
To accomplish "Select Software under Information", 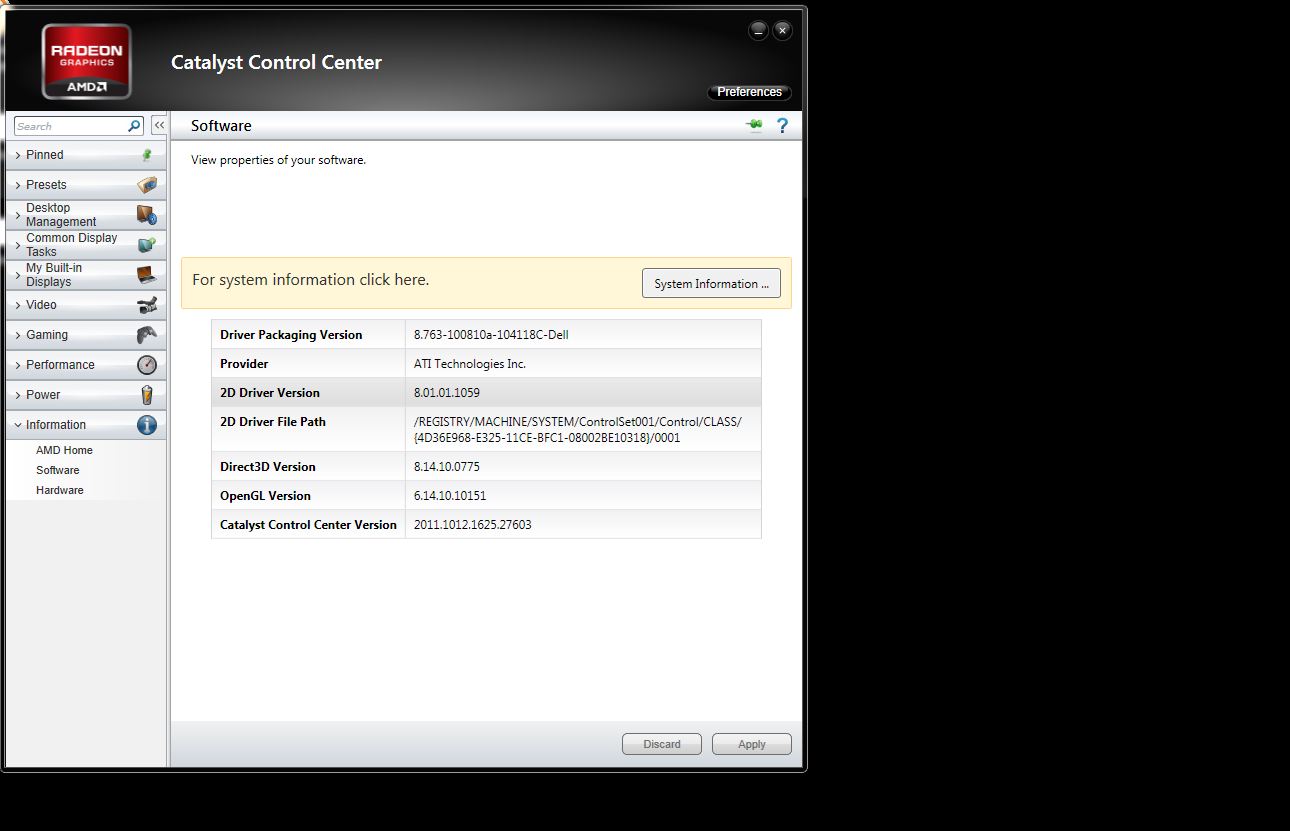I will point(58,470).
